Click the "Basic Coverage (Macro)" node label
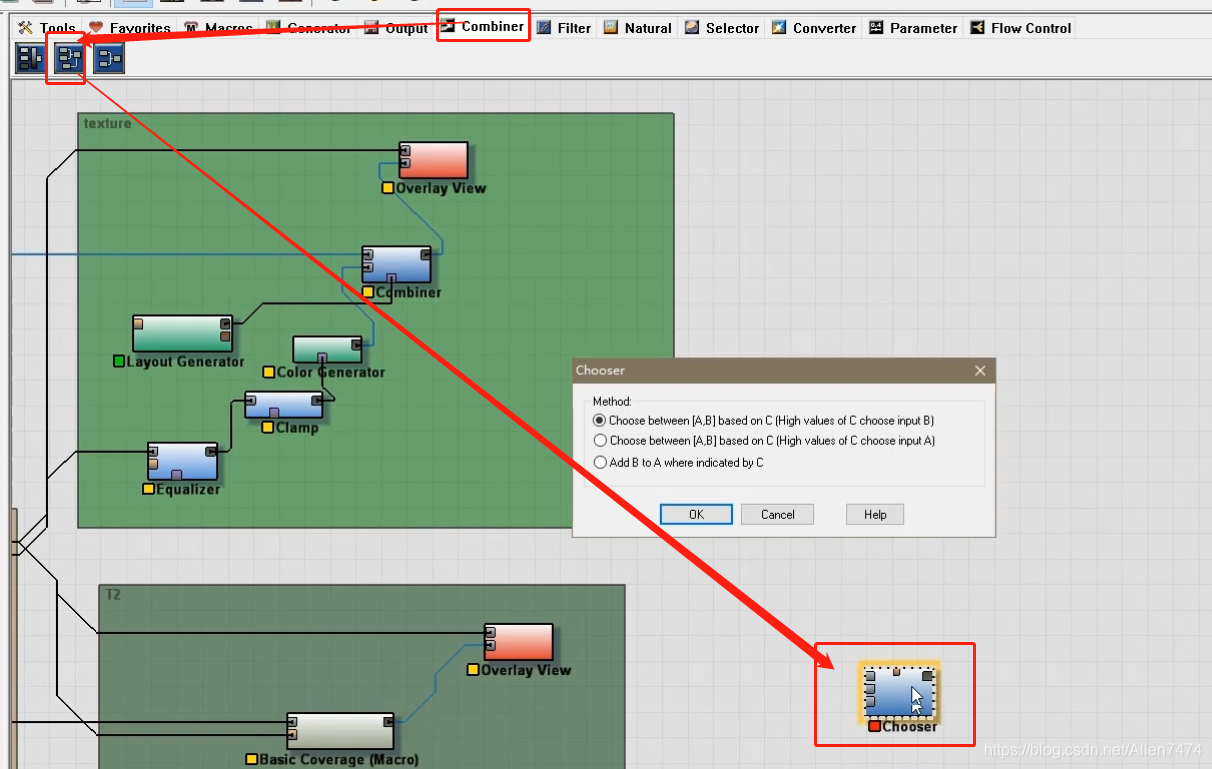The width and height of the screenshot is (1212, 769). tap(339, 759)
